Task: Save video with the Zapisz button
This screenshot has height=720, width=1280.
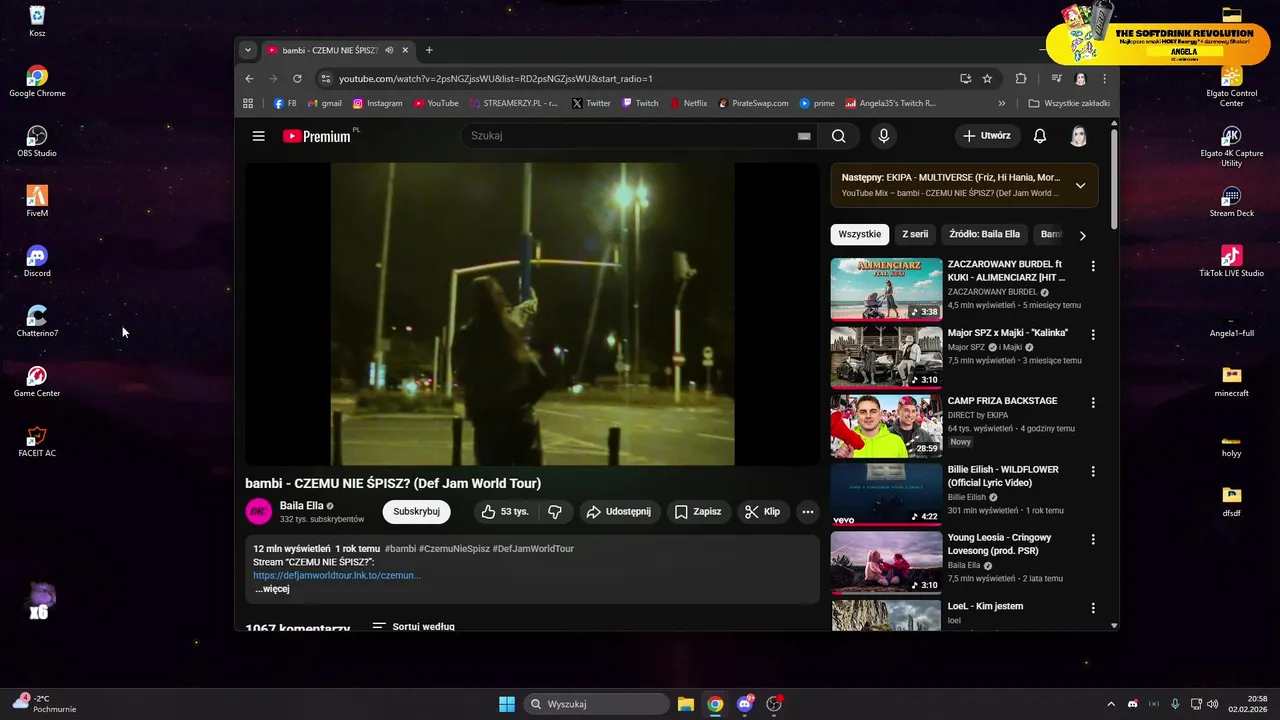Action: click(x=697, y=512)
